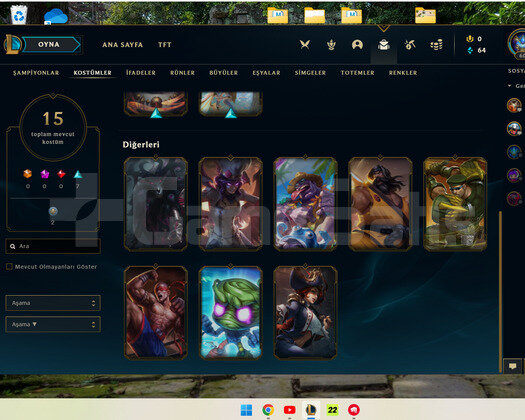525x420 pixels.
Task: Open the TOTEMLER tab
Action: tap(357, 73)
